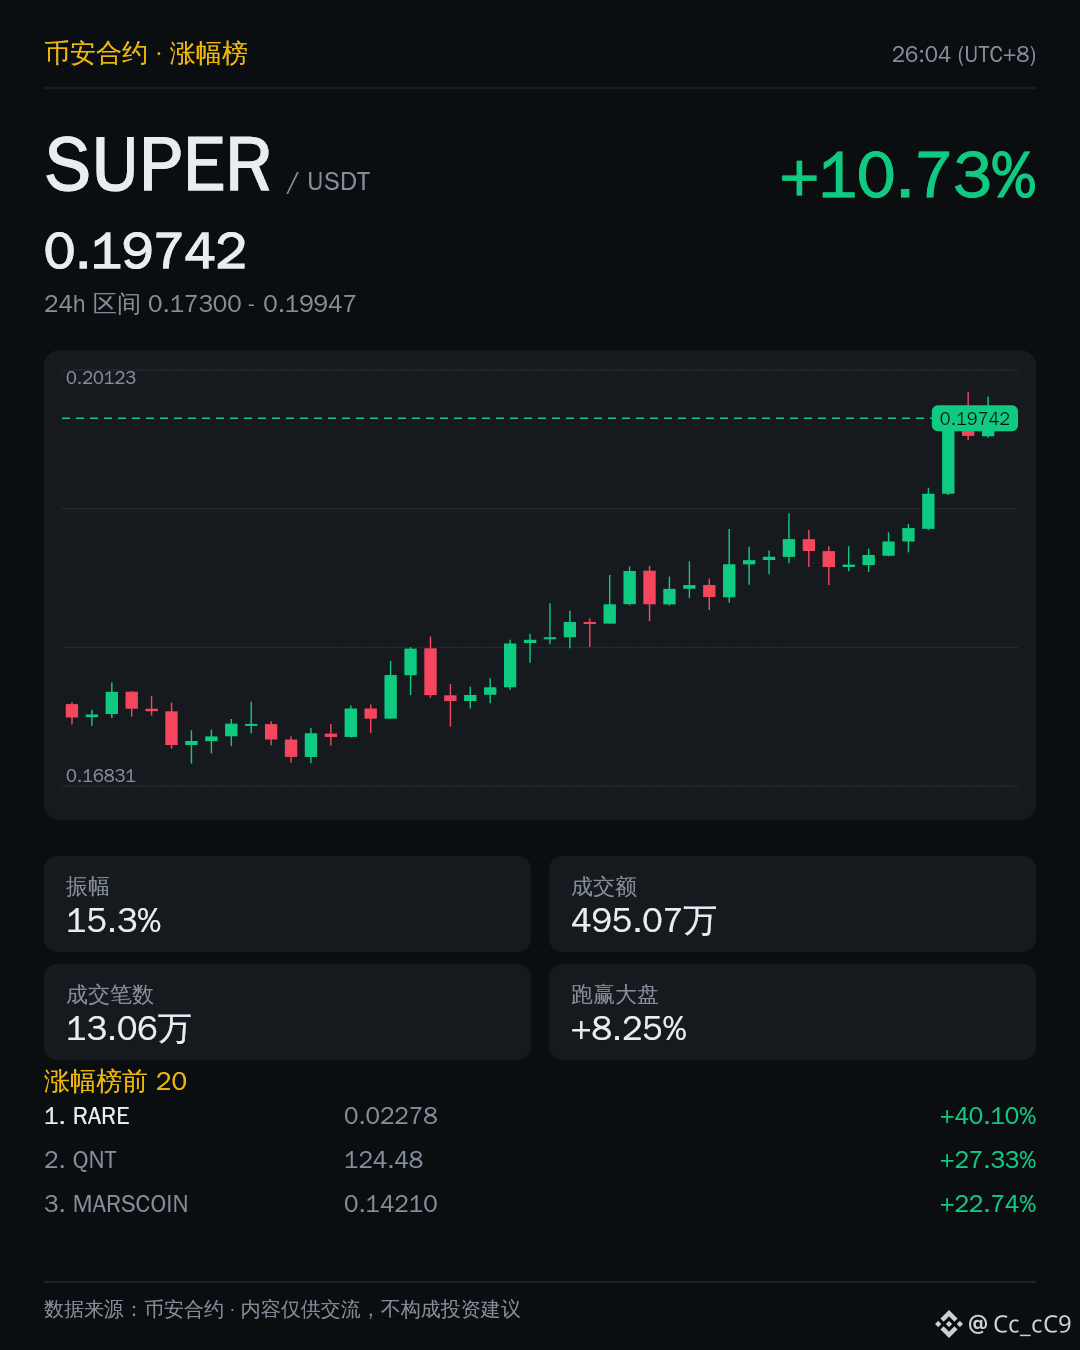This screenshot has width=1080, height=1350.
Task: Select the +10.73% change percentage
Action: pyautogui.click(x=908, y=175)
